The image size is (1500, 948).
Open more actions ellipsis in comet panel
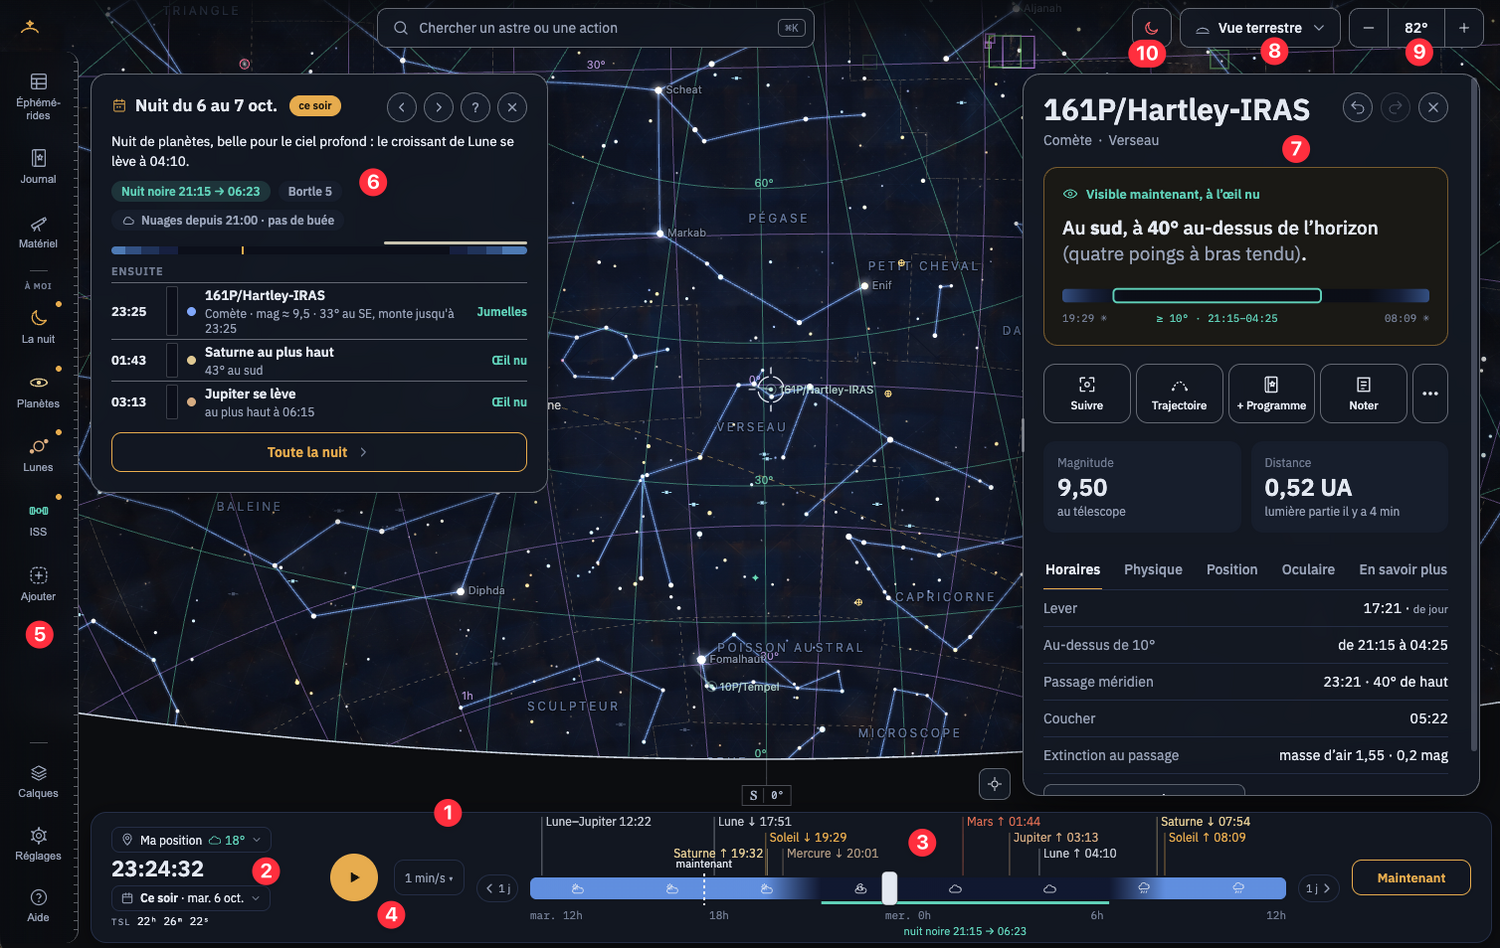[1430, 394]
